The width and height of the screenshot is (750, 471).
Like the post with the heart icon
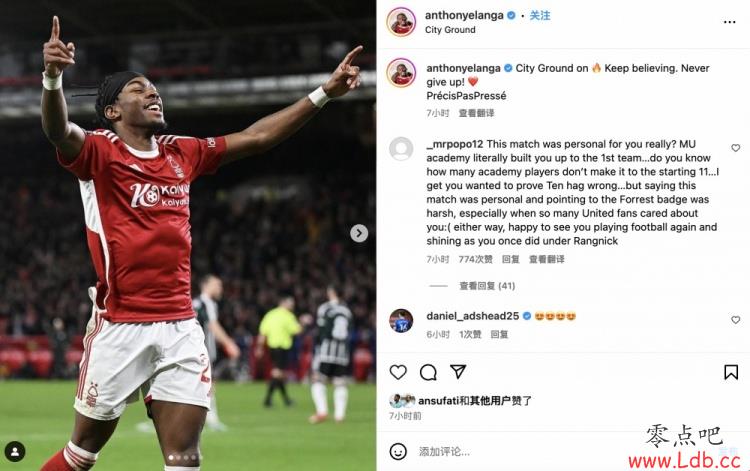398,372
